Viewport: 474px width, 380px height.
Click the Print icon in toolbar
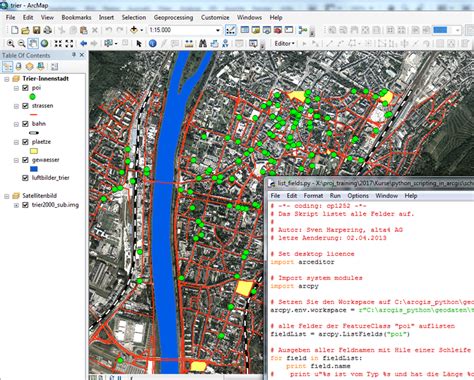47,30
